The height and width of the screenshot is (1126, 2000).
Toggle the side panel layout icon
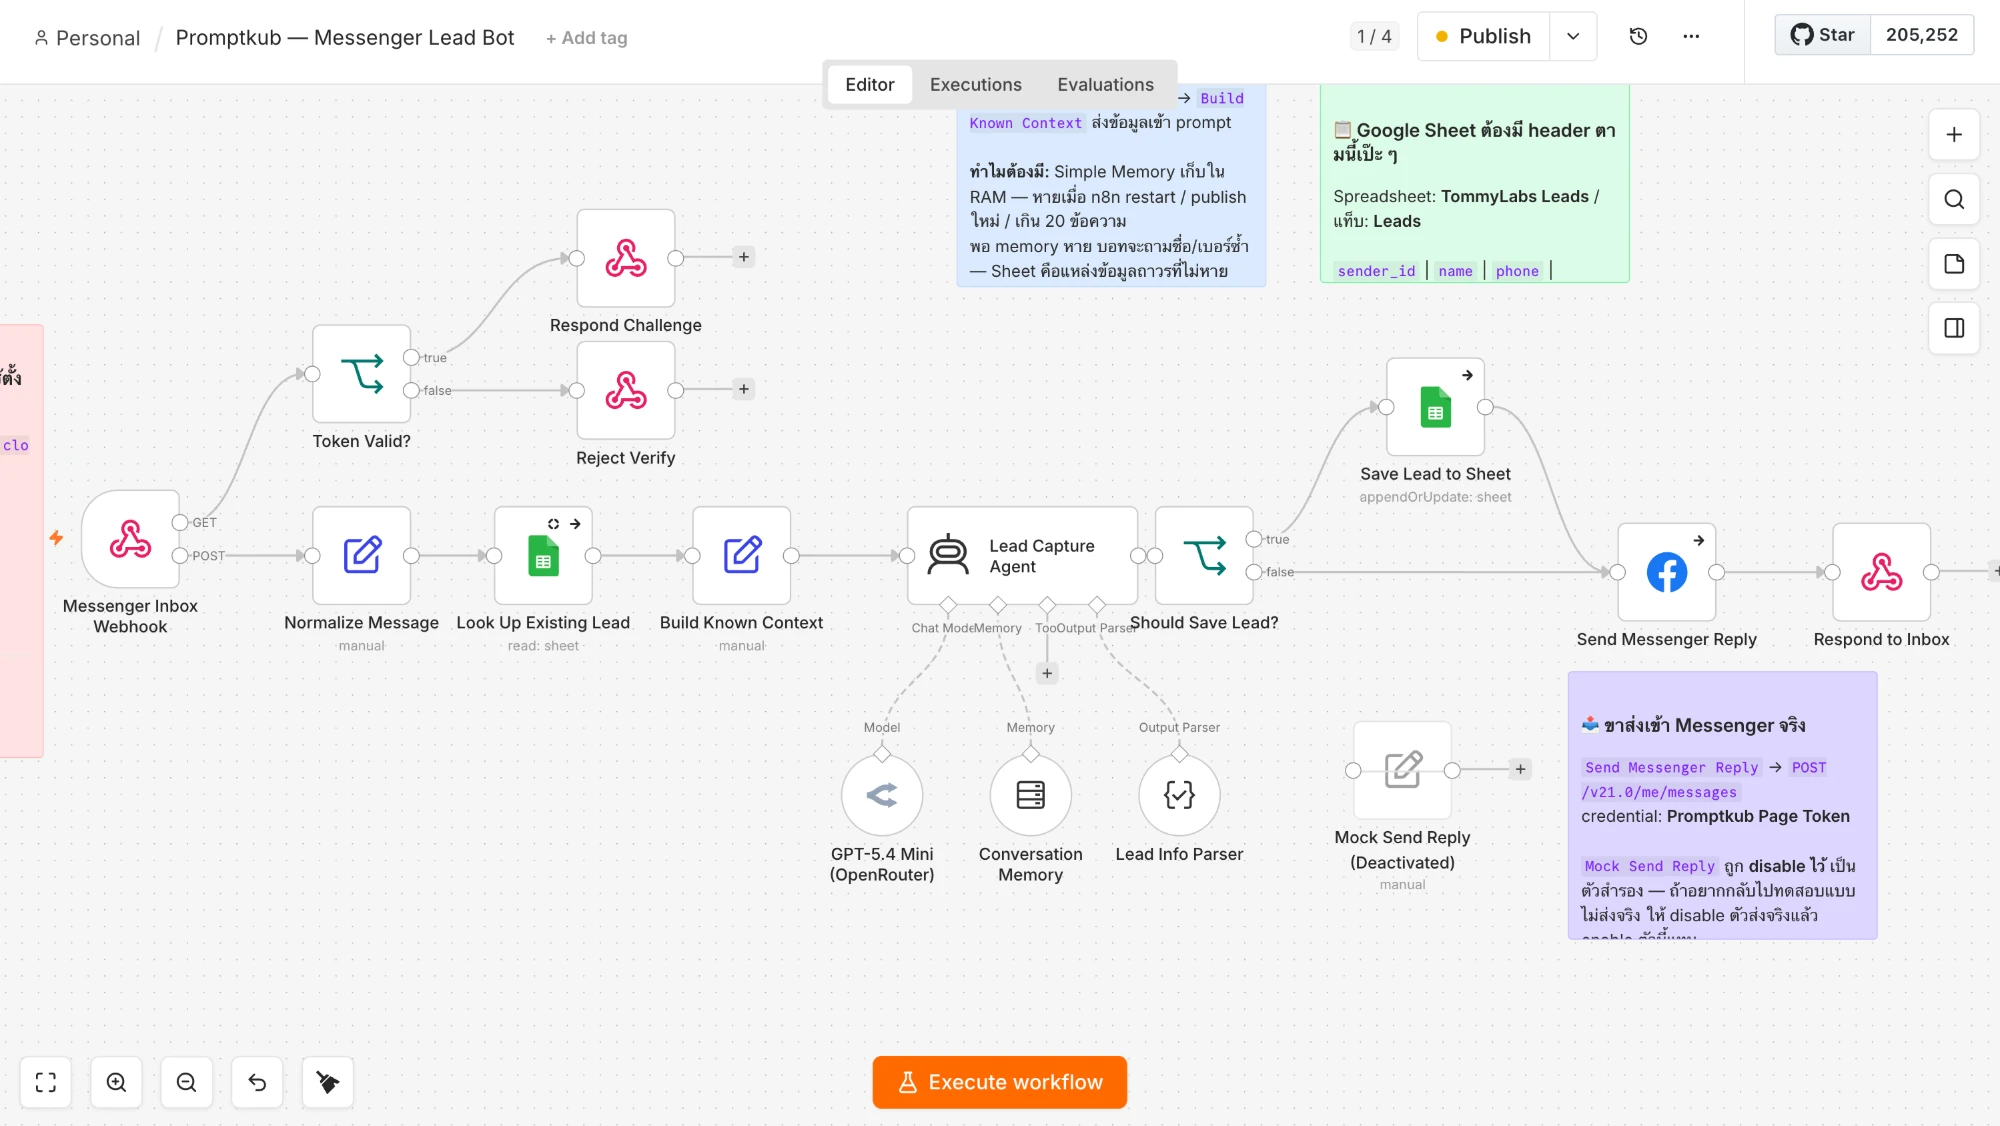tap(1954, 328)
